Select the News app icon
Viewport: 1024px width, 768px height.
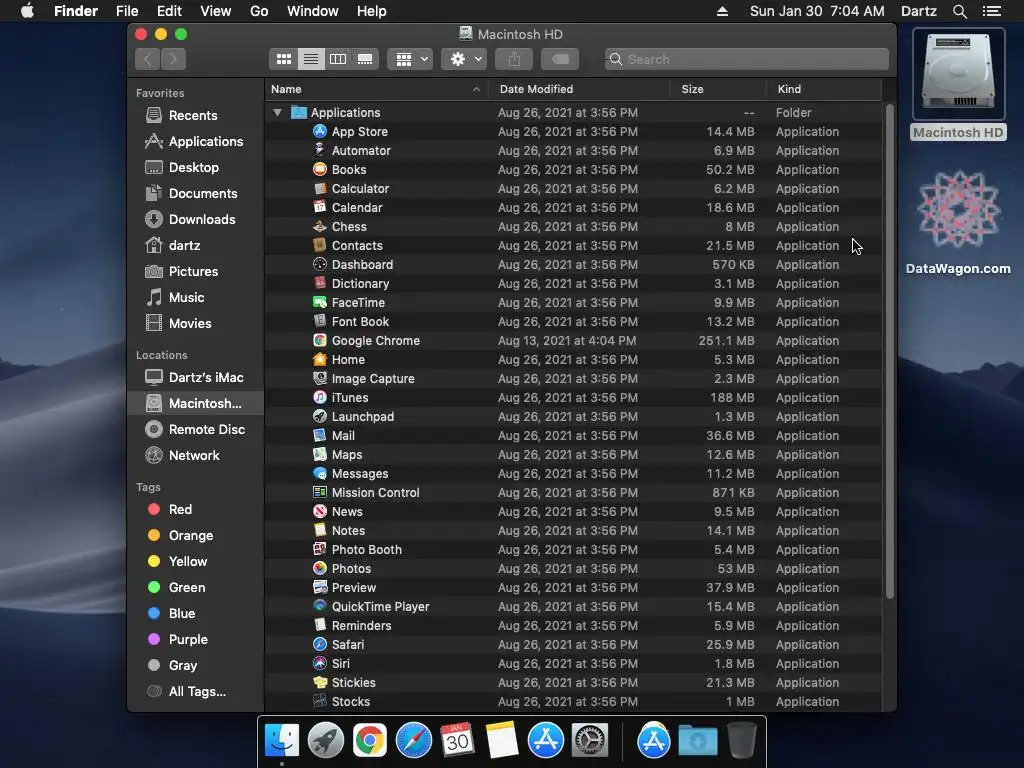click(319, 511)
